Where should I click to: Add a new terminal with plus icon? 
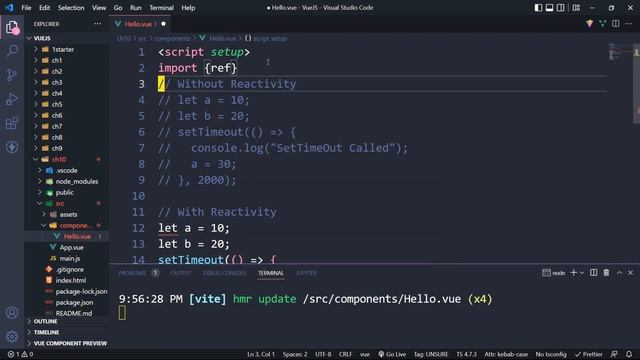tap(573, 273)
